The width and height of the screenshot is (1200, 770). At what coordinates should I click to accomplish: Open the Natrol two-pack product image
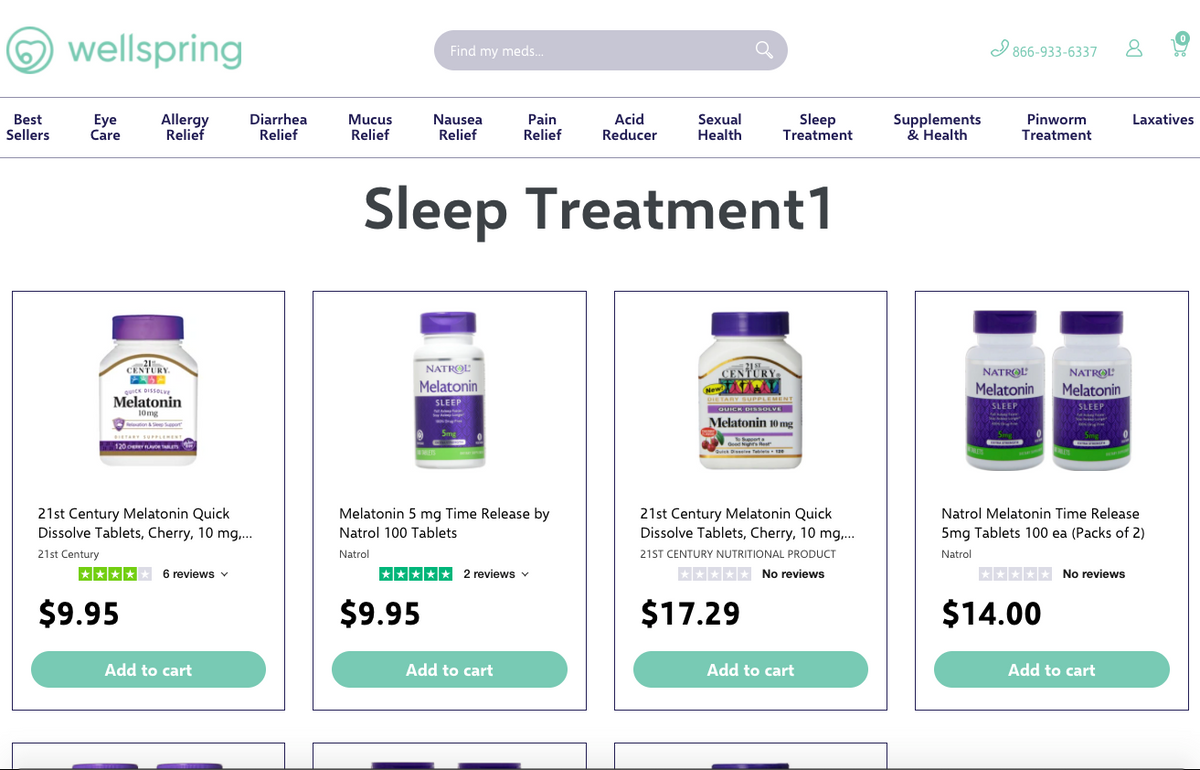tap(1051, 390)
